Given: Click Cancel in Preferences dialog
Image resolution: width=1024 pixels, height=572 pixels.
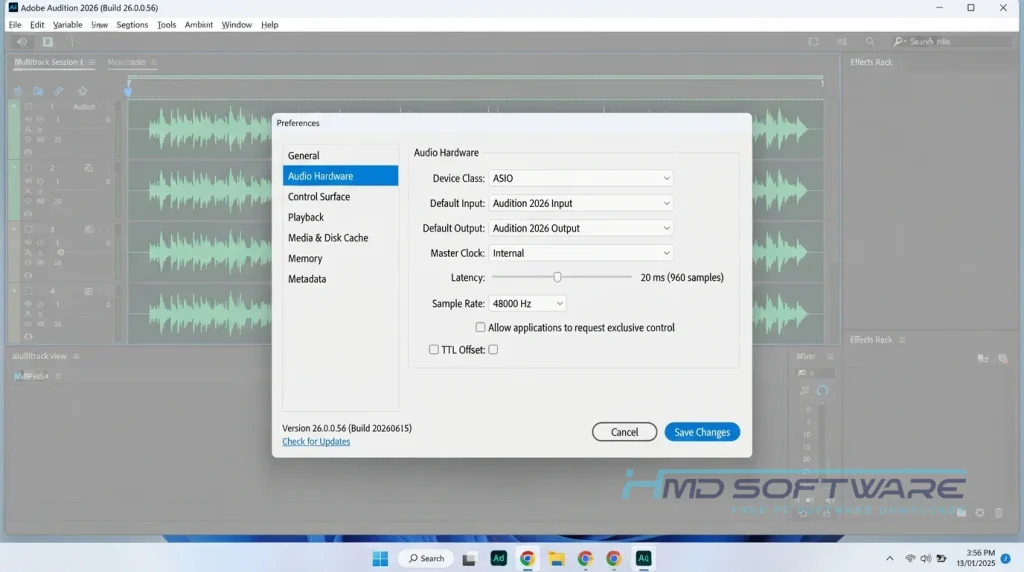Looking at the screenshot, I should [624, 432].
